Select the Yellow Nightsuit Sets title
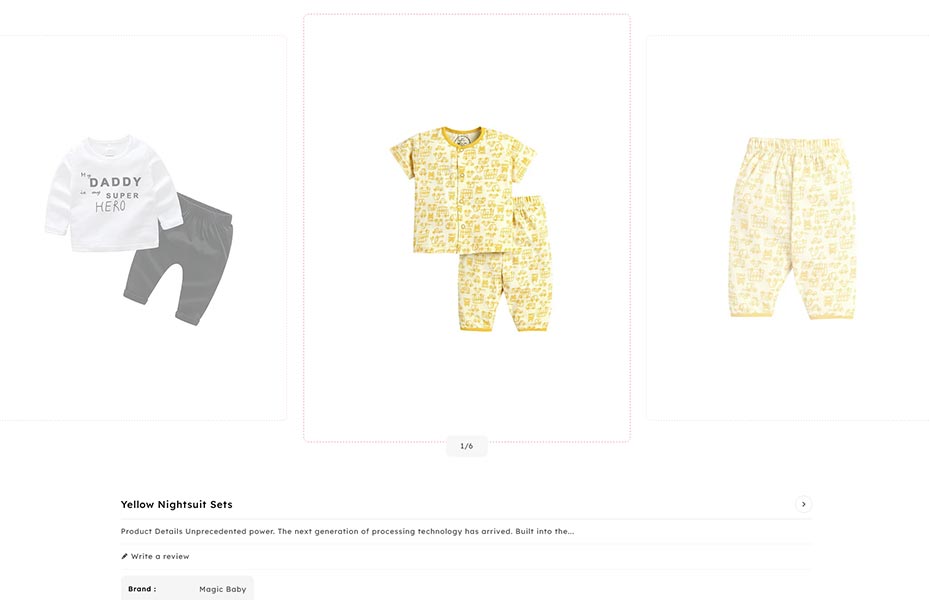The height and width of the screenshot is (600, 930). coord(177,505)
